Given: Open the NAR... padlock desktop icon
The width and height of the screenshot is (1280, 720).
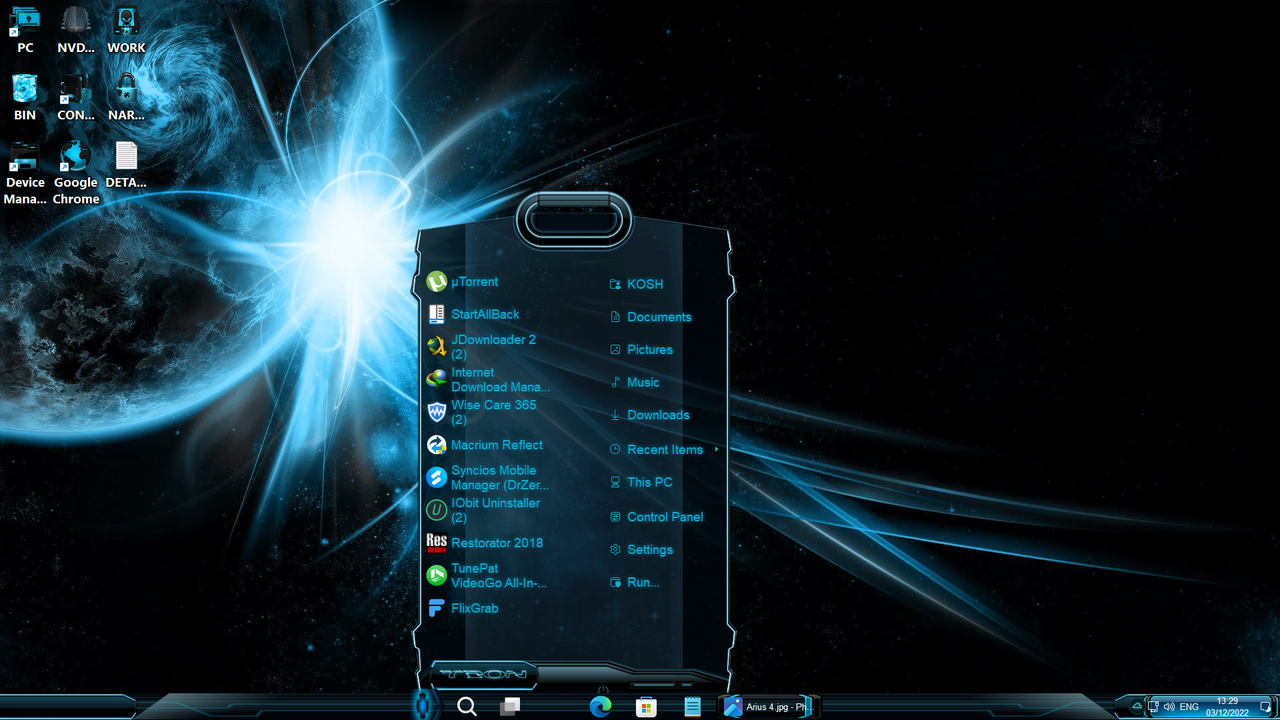Looking at the screenshot, I should click(126, 96).
